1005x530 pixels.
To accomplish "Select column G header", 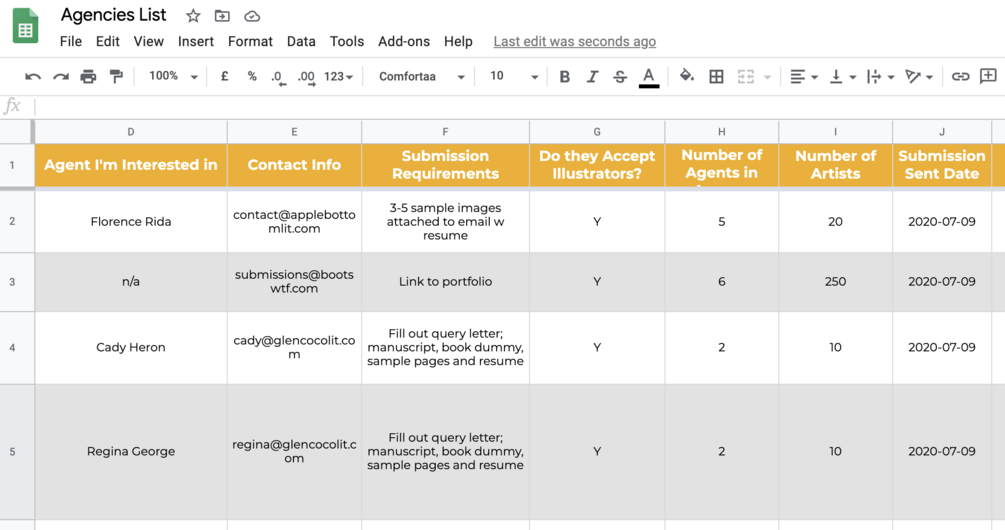I will (x=597, y=132).
